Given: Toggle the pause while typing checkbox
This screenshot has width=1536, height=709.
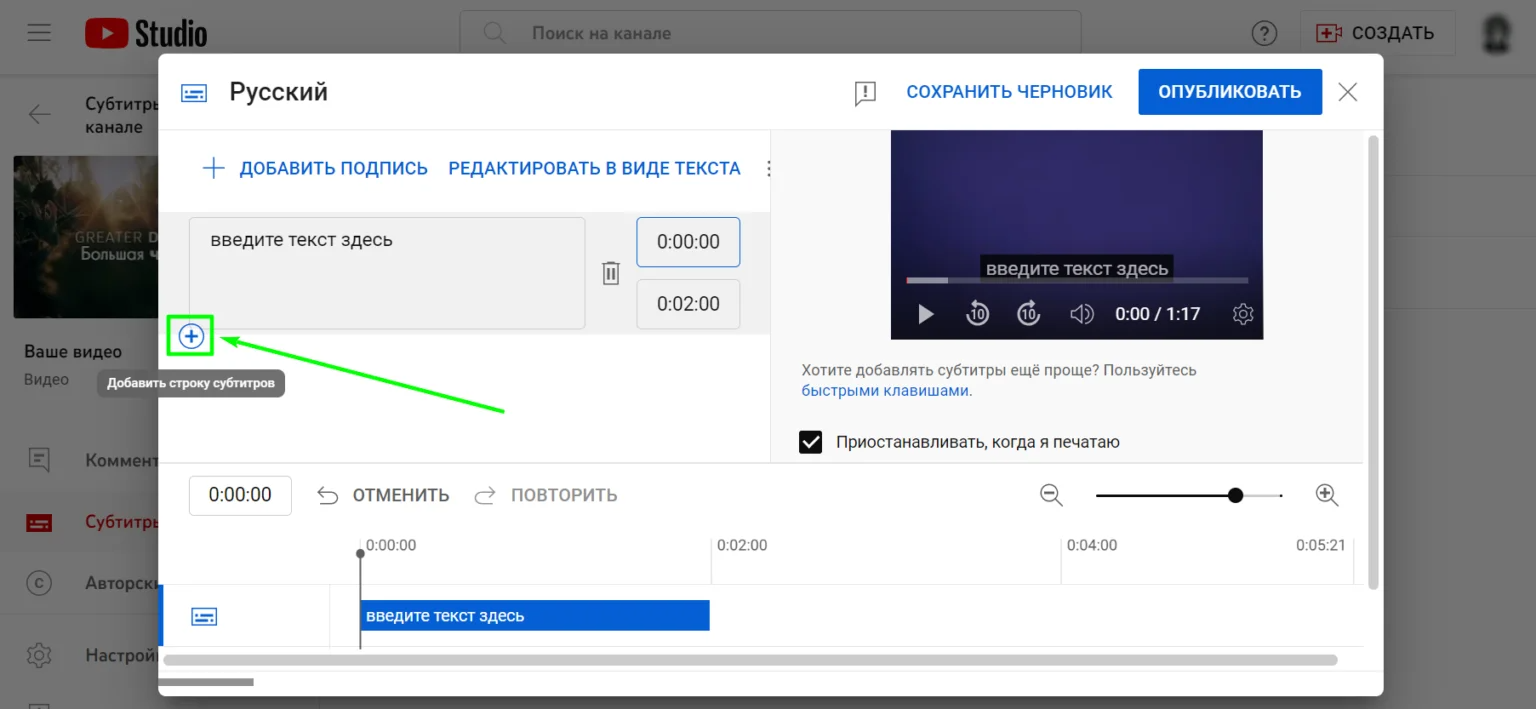Looking at the screenshot, I should coord(810,442).
